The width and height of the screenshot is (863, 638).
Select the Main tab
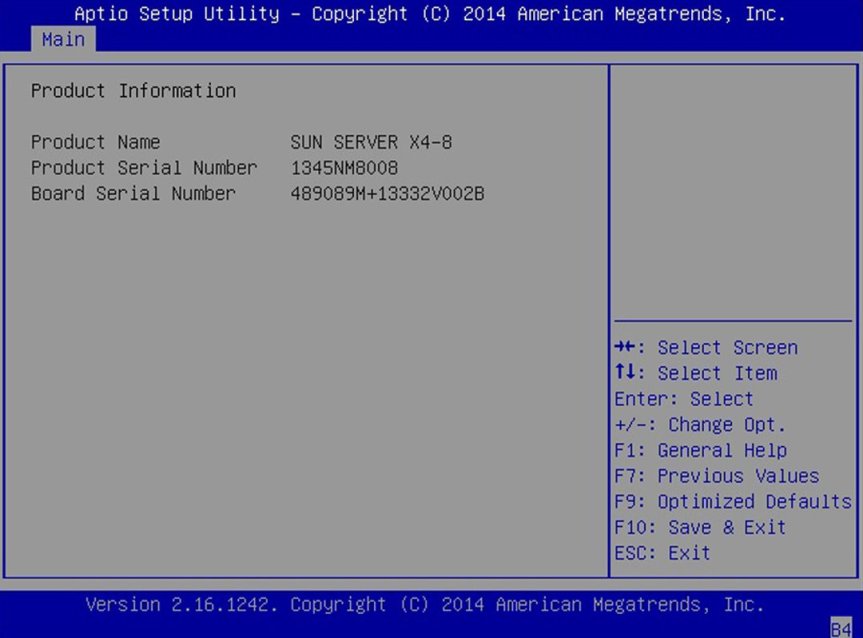(x=63, y=40)
